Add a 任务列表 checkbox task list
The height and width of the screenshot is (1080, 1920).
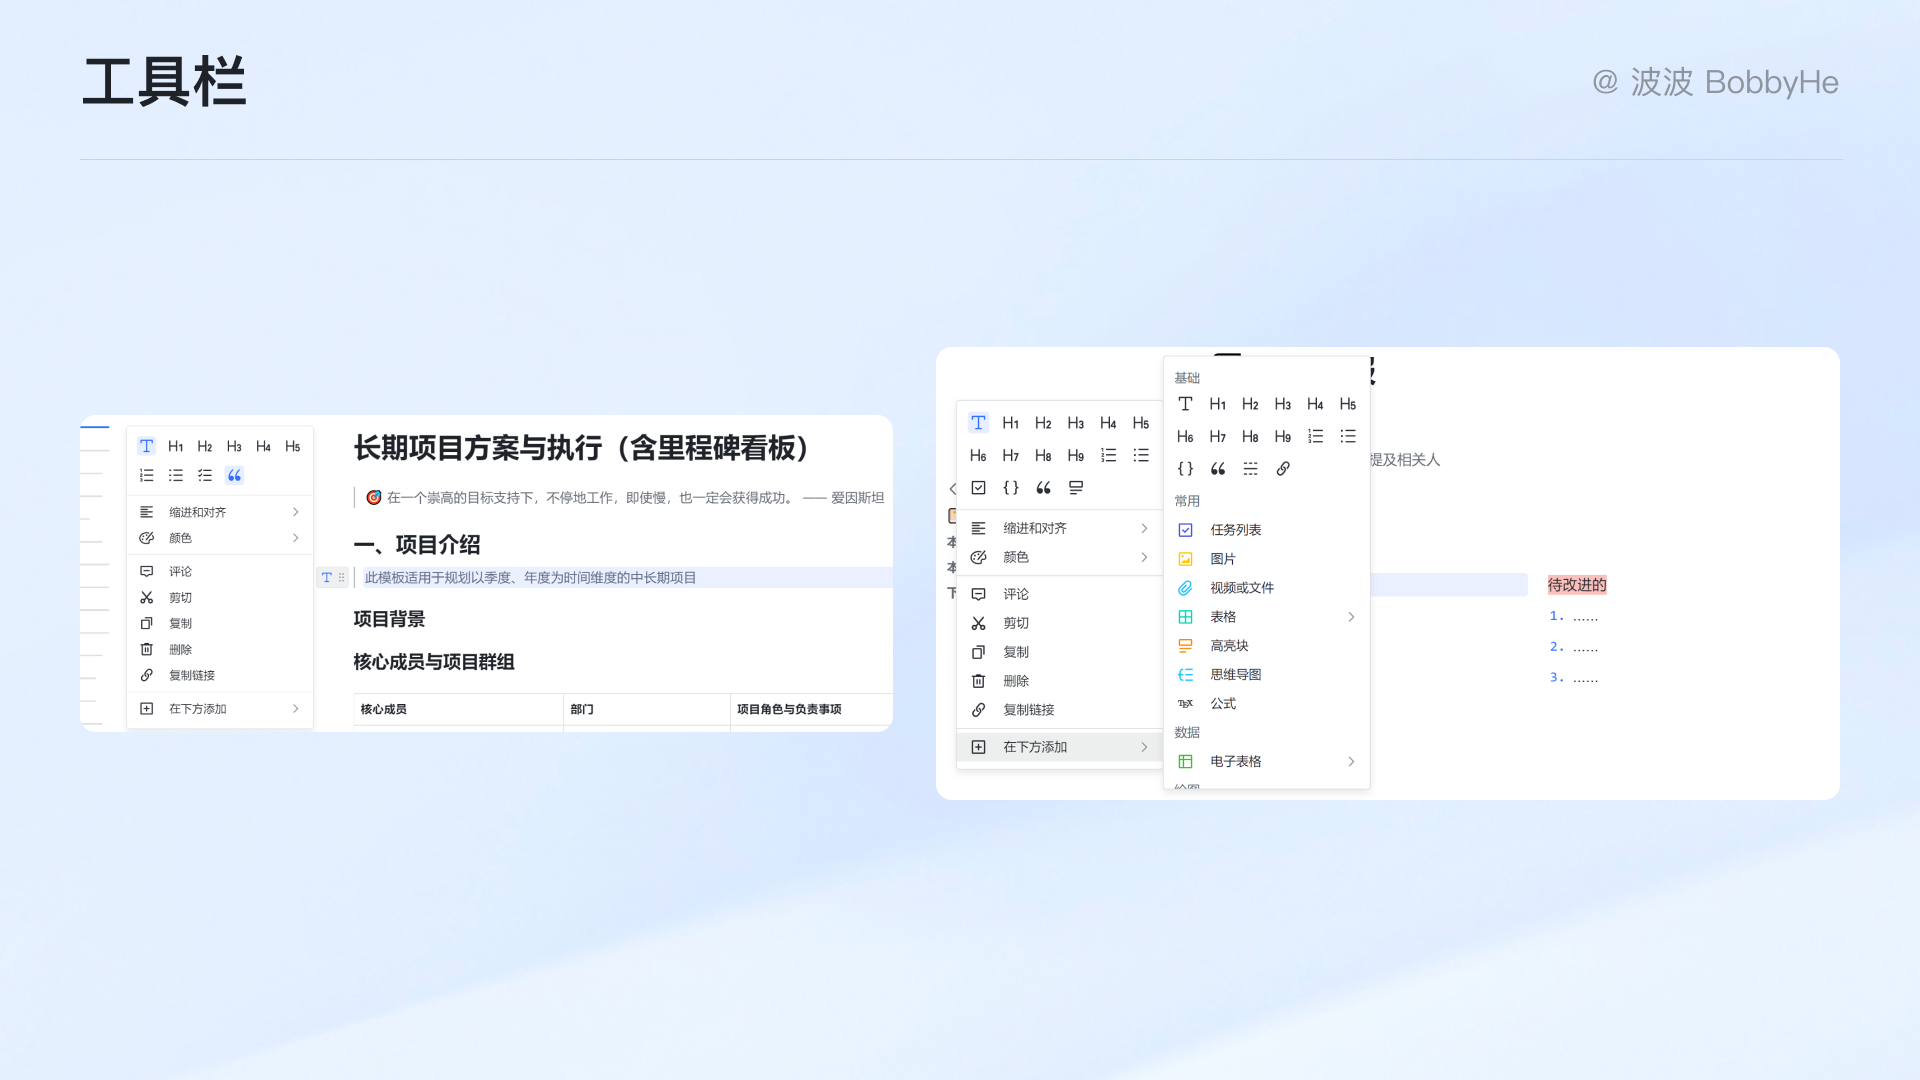click(x=1235, y=530)
